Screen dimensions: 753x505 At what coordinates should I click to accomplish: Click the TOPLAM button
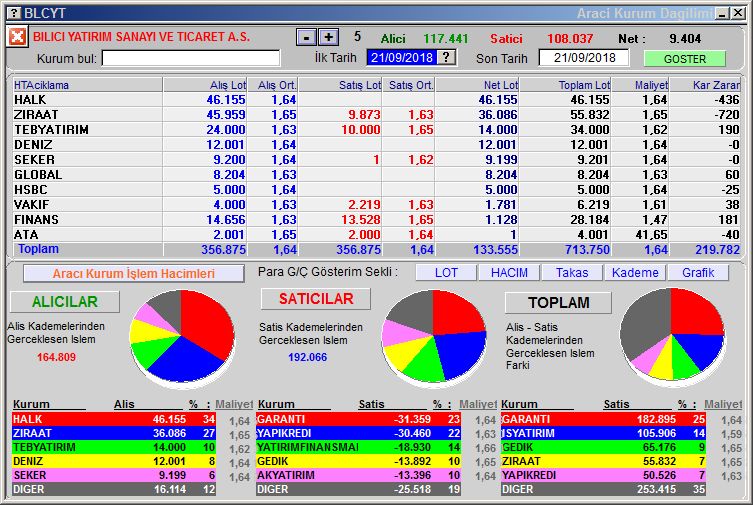[x=559, y=303]
